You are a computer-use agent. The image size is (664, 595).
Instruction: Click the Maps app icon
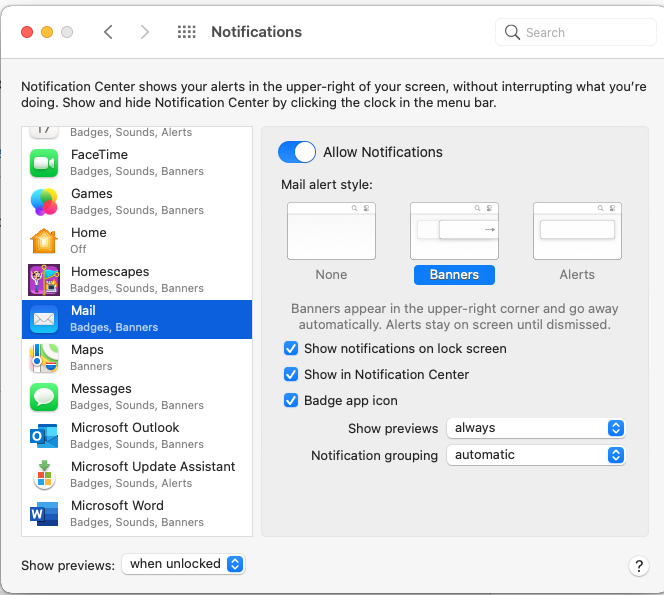(44, 358)
